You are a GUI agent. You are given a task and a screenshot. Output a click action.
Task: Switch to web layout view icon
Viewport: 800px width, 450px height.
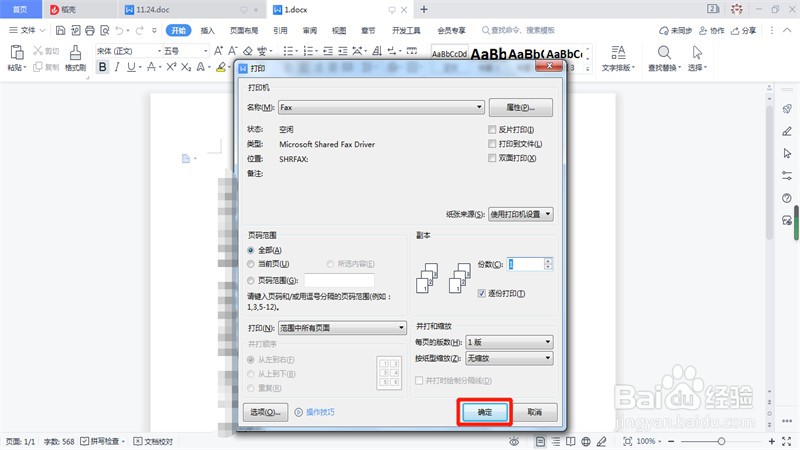pos(586,441)
